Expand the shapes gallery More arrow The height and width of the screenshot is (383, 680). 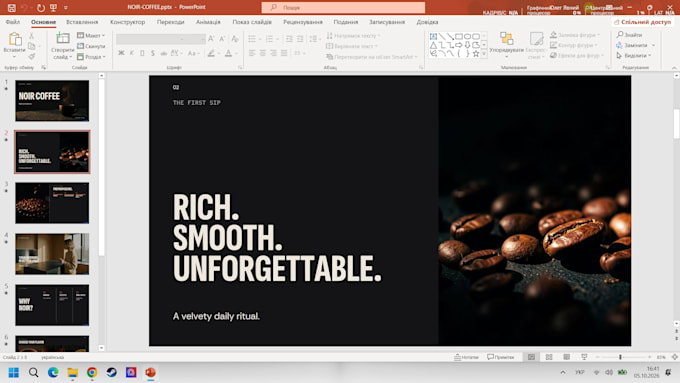click(x=484, y=53)
